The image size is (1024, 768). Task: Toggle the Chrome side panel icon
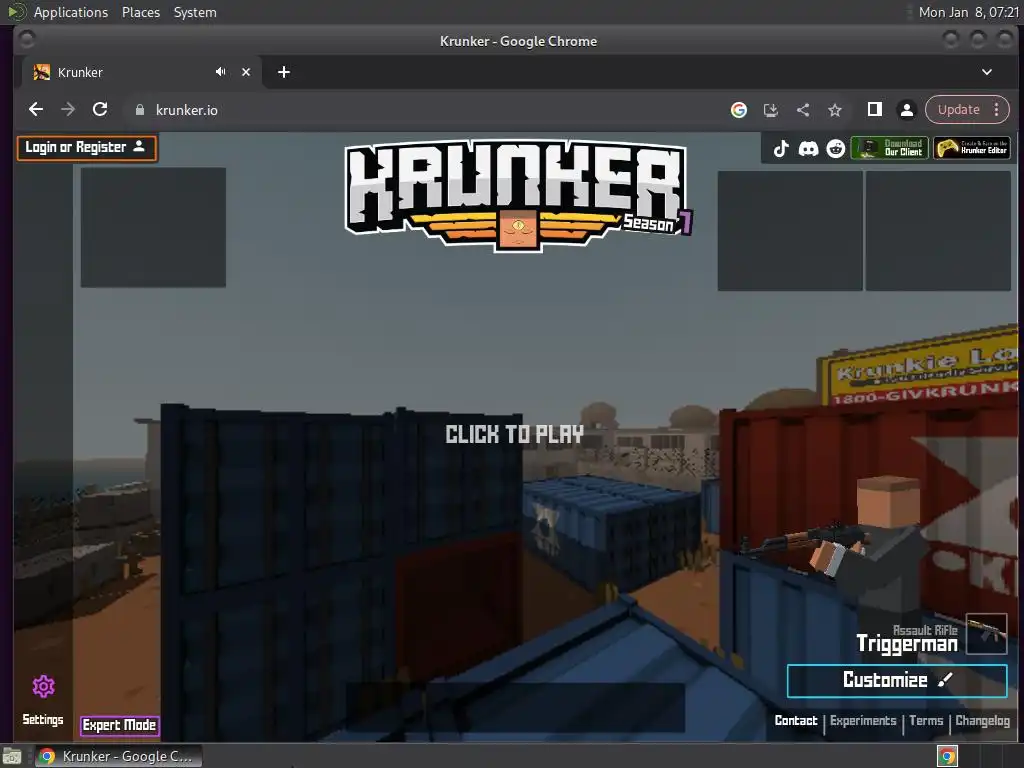874,110
